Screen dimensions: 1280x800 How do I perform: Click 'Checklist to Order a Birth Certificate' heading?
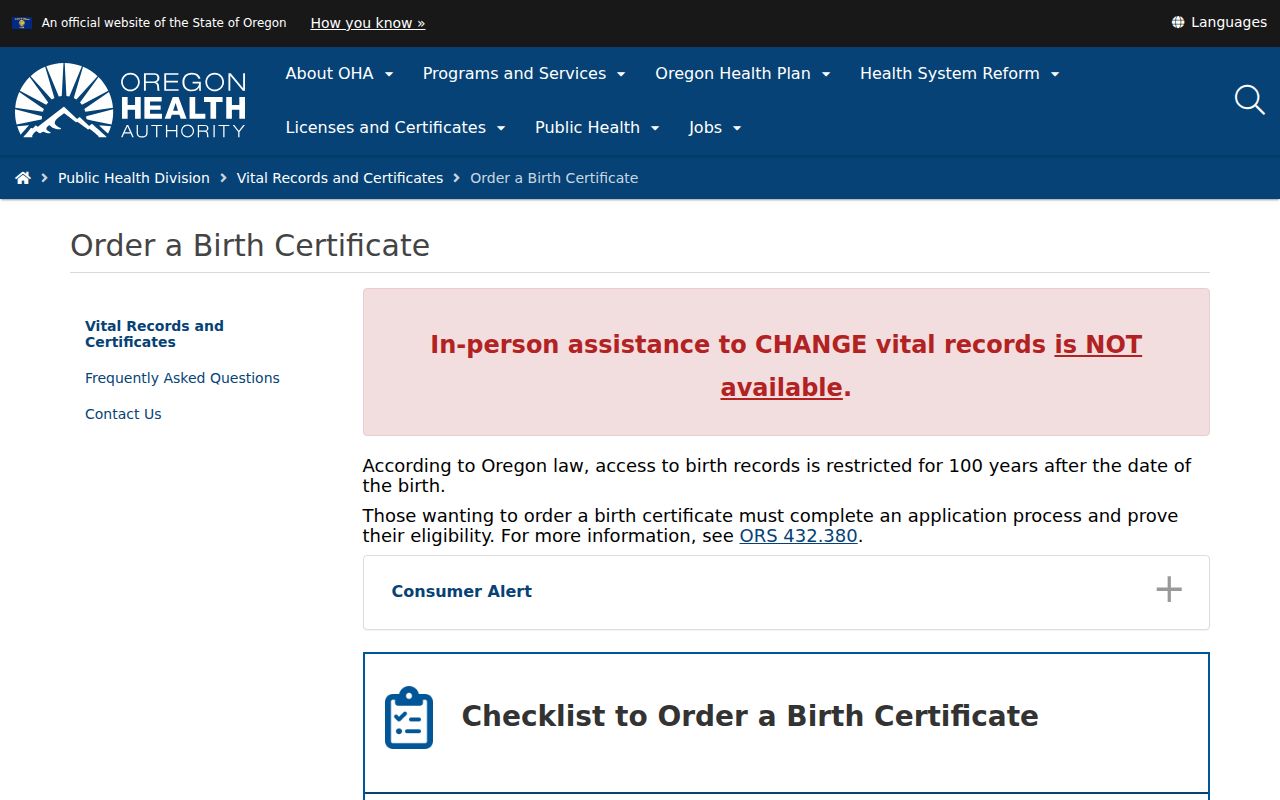click(x=750, y=716)
